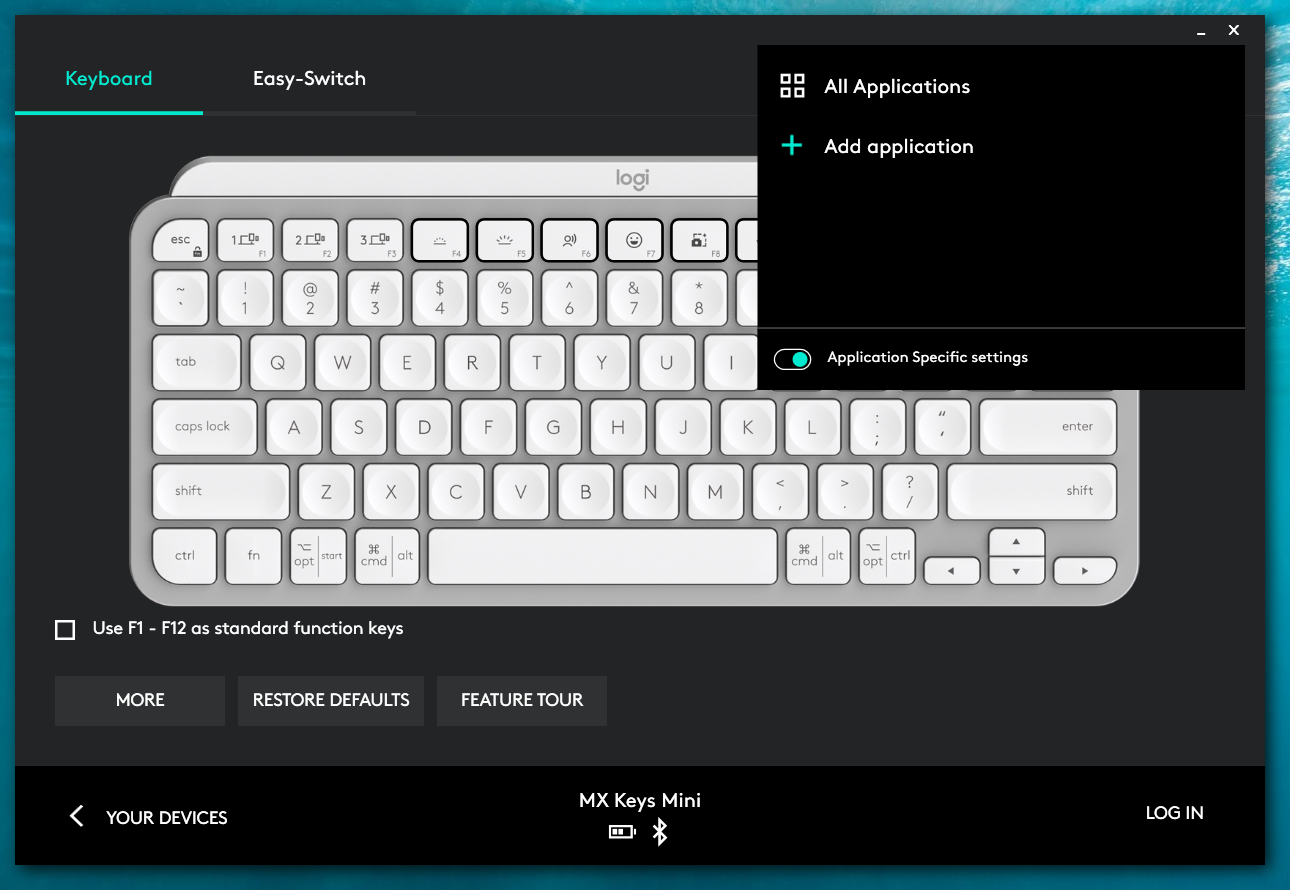The height and width of the screenshot is (890, 1290).
Task: Close the Logitech Options window
Action: click(1234, 30)
